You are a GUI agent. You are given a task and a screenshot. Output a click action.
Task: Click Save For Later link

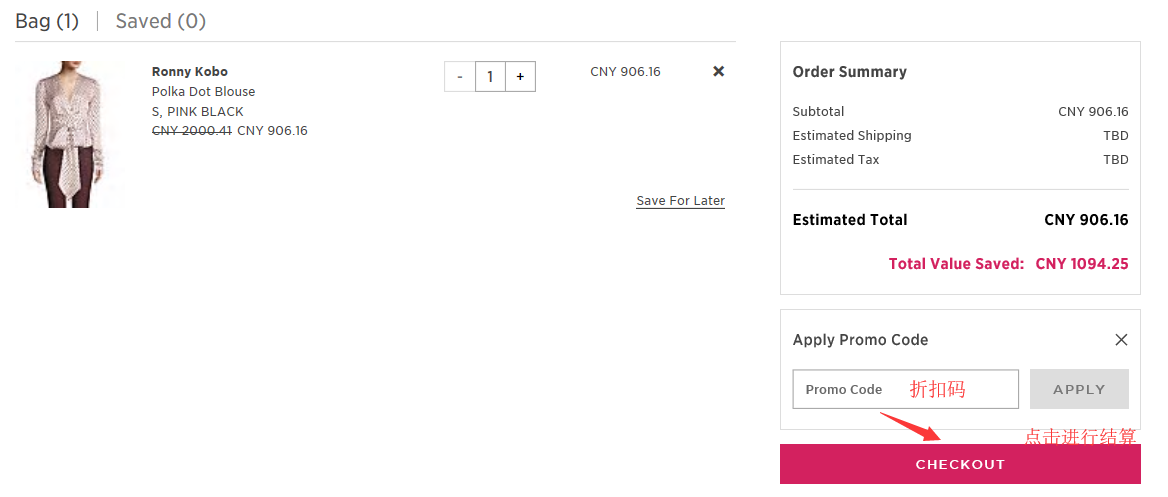(x=680, y=201)
